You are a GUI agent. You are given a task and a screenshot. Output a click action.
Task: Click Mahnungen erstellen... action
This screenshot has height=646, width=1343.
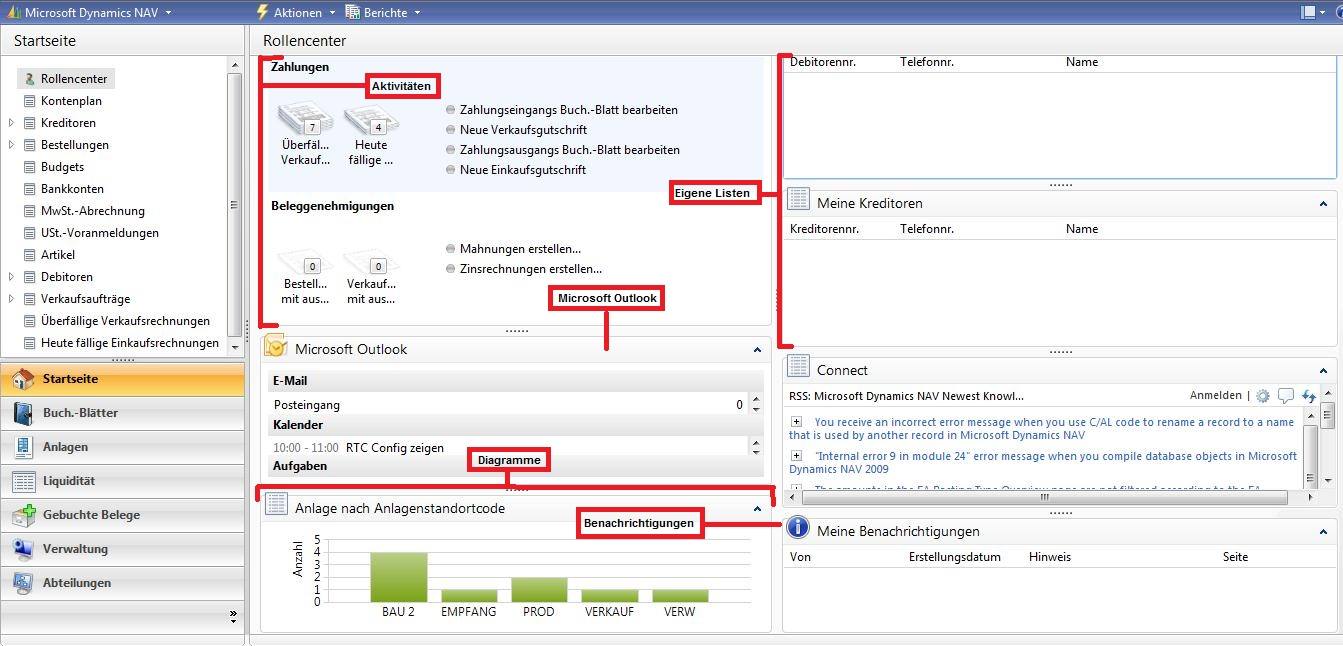point(520,249)
